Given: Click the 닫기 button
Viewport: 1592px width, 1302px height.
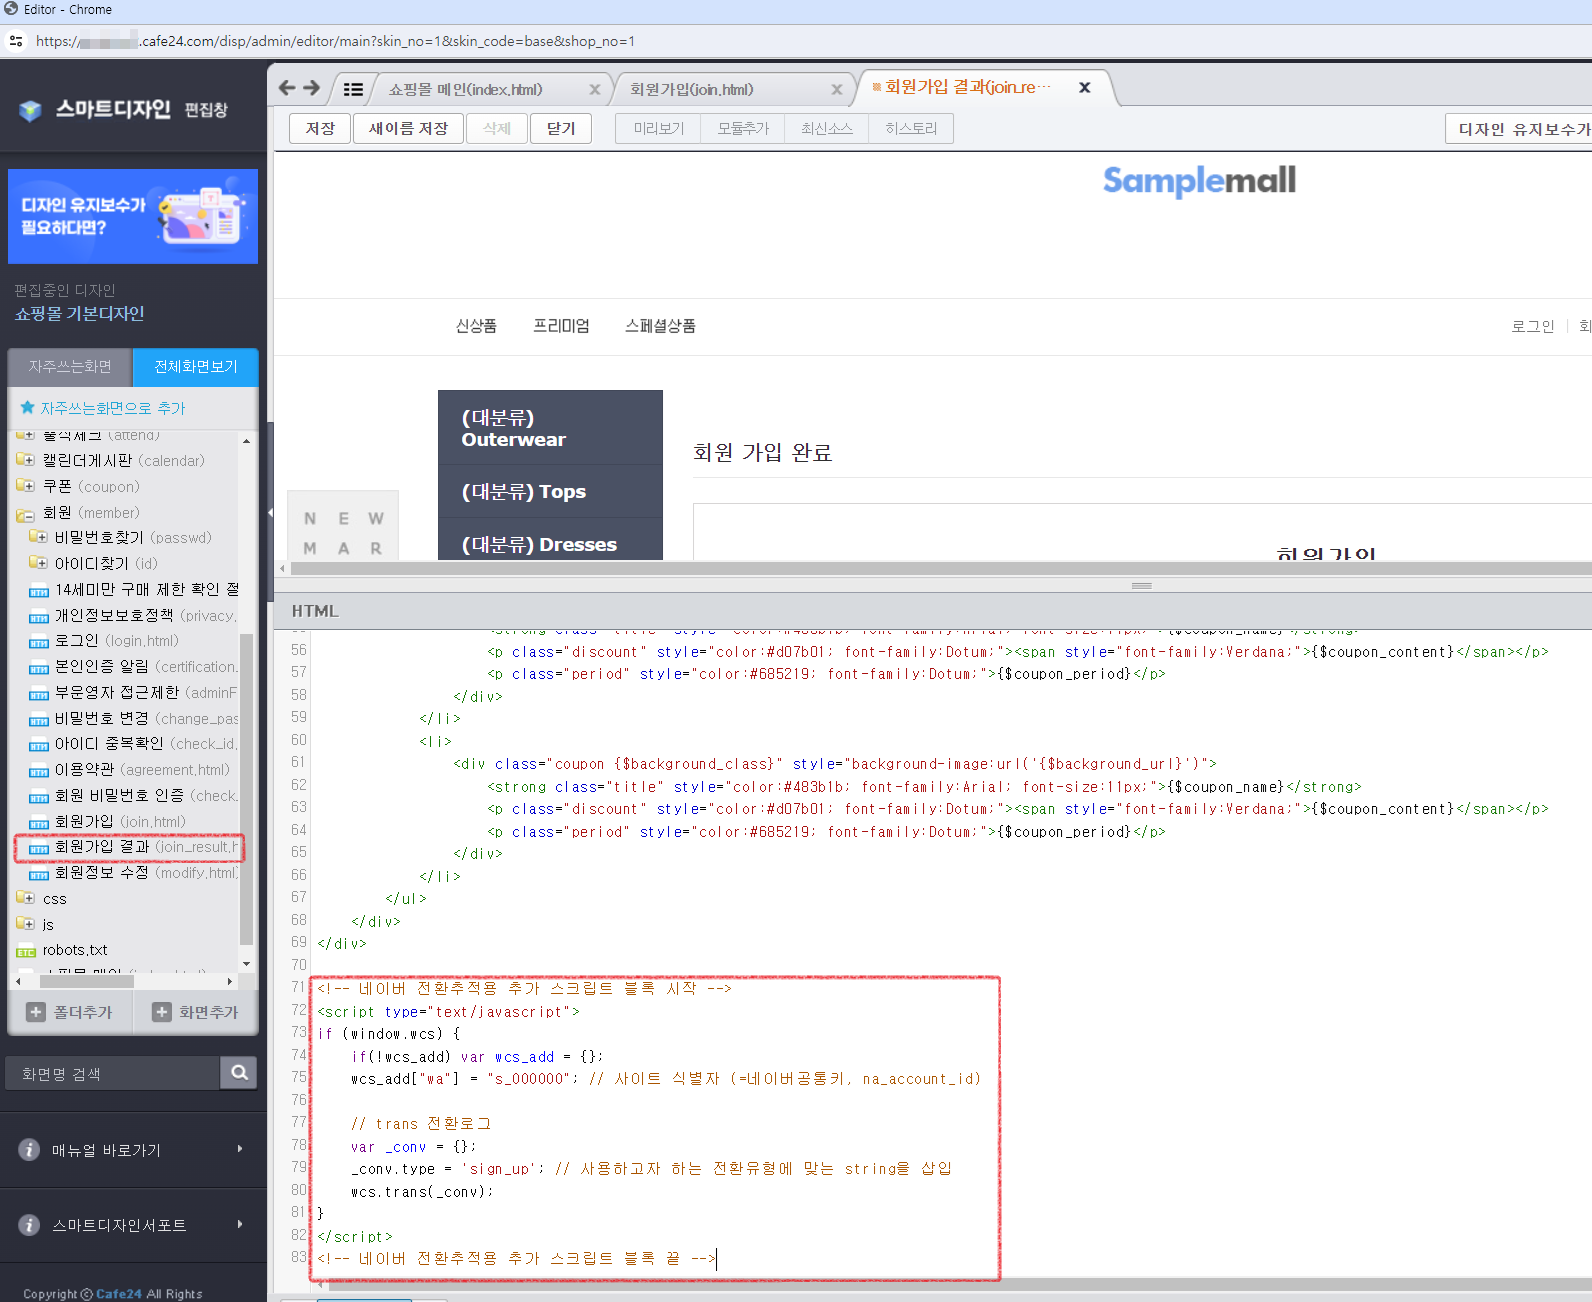Looking at the screenshot, I should pyautogui.click(x=561, y=128).
